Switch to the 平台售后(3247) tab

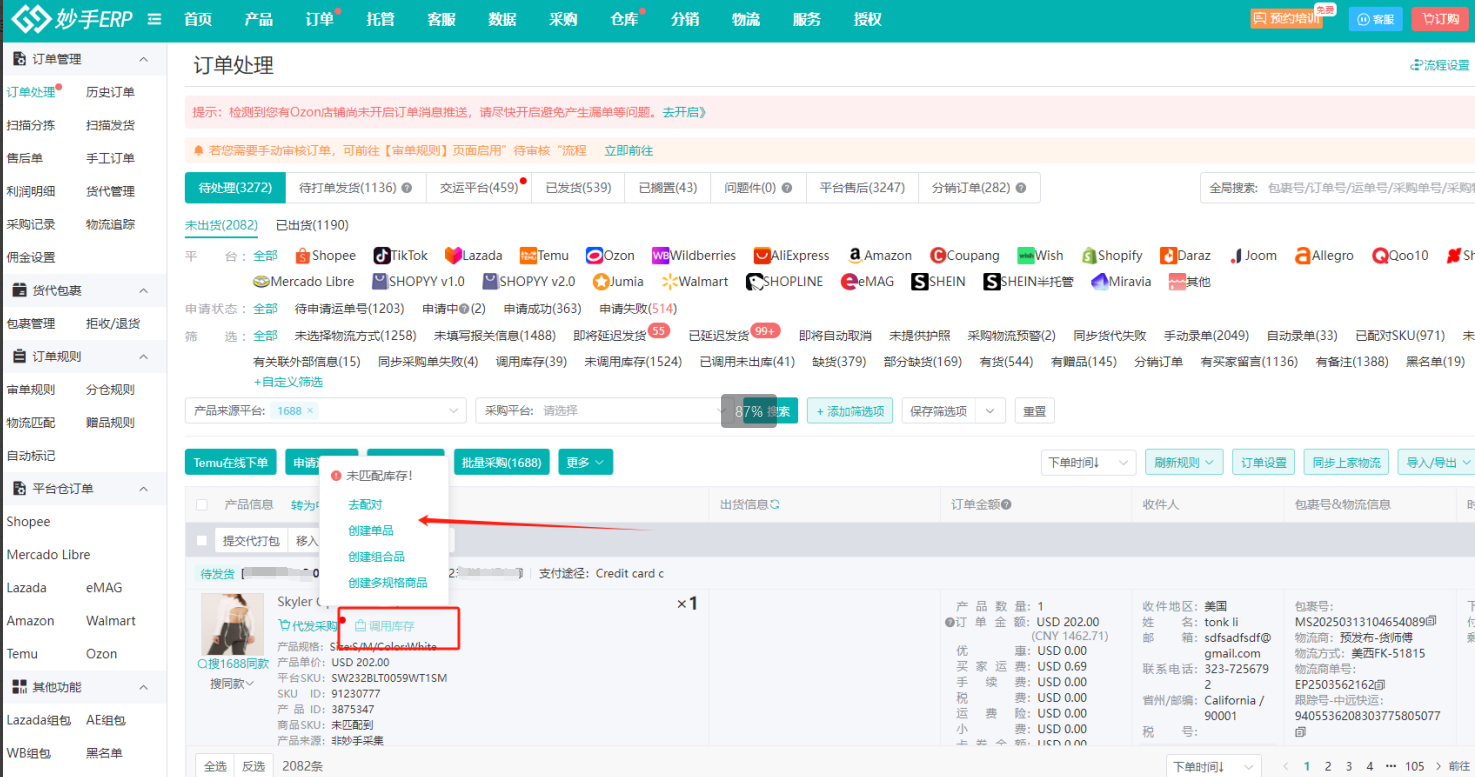(x=862, y=188)
